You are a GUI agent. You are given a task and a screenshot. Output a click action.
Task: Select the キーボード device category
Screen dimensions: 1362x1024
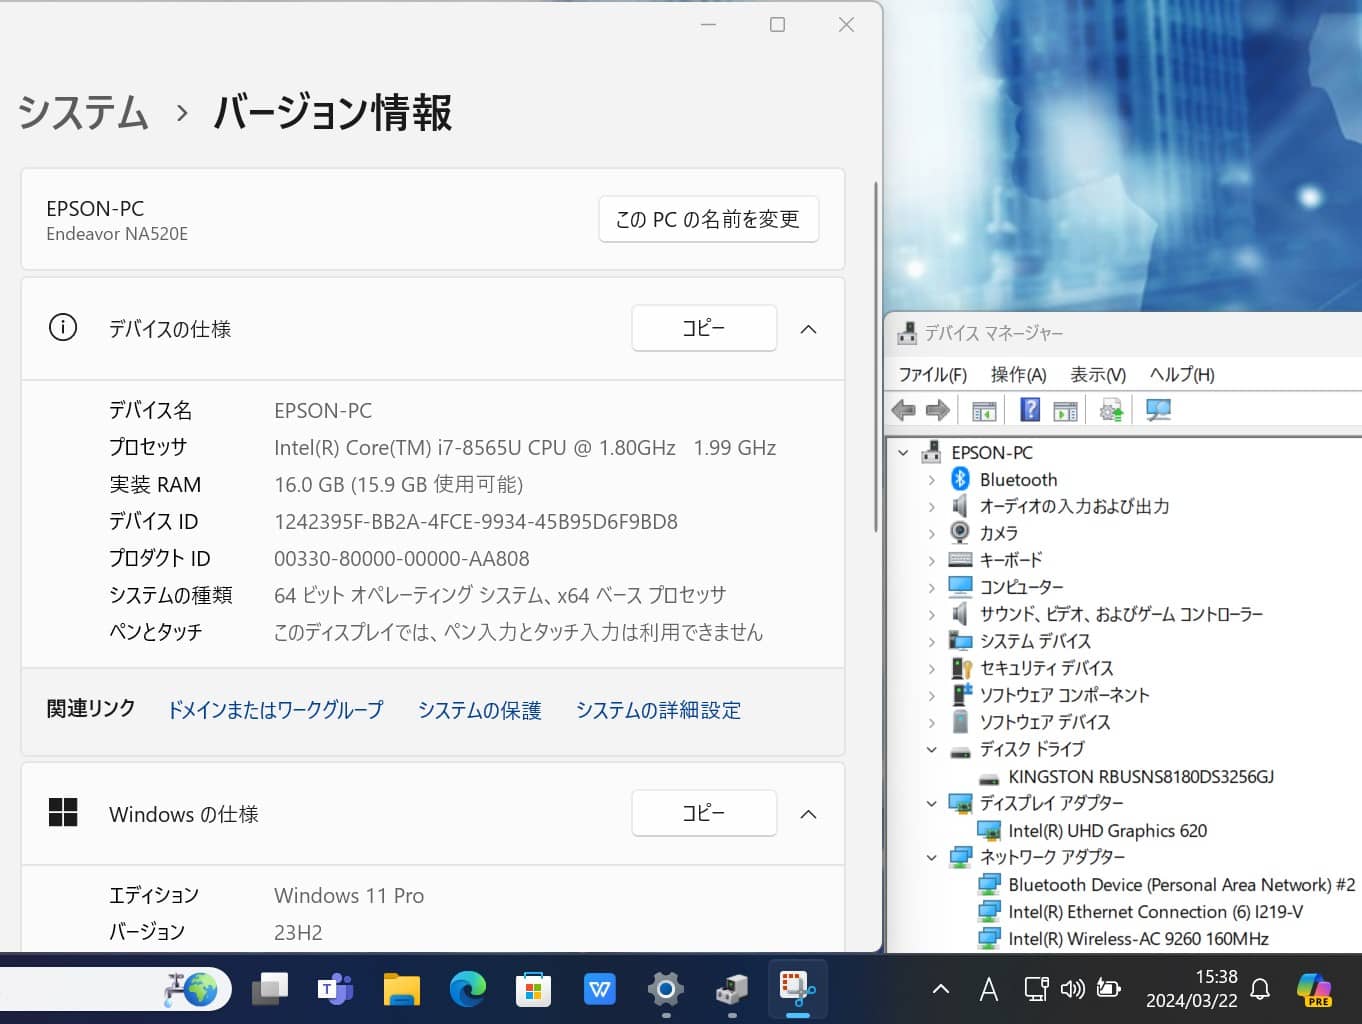click(x=1011, y=560)
